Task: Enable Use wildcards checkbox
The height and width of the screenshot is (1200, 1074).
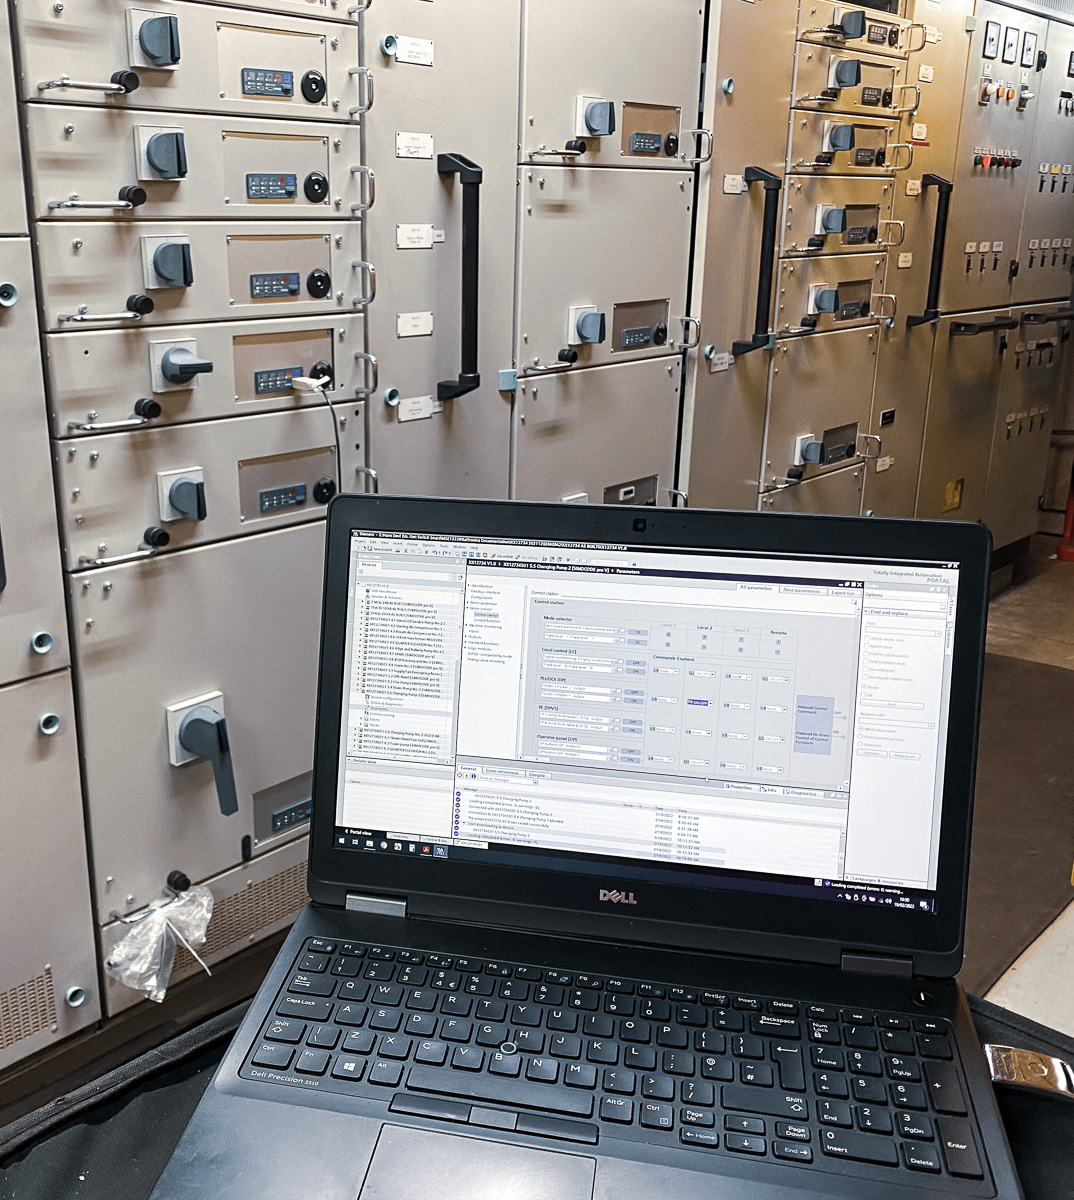Action: tap(865, 669)
